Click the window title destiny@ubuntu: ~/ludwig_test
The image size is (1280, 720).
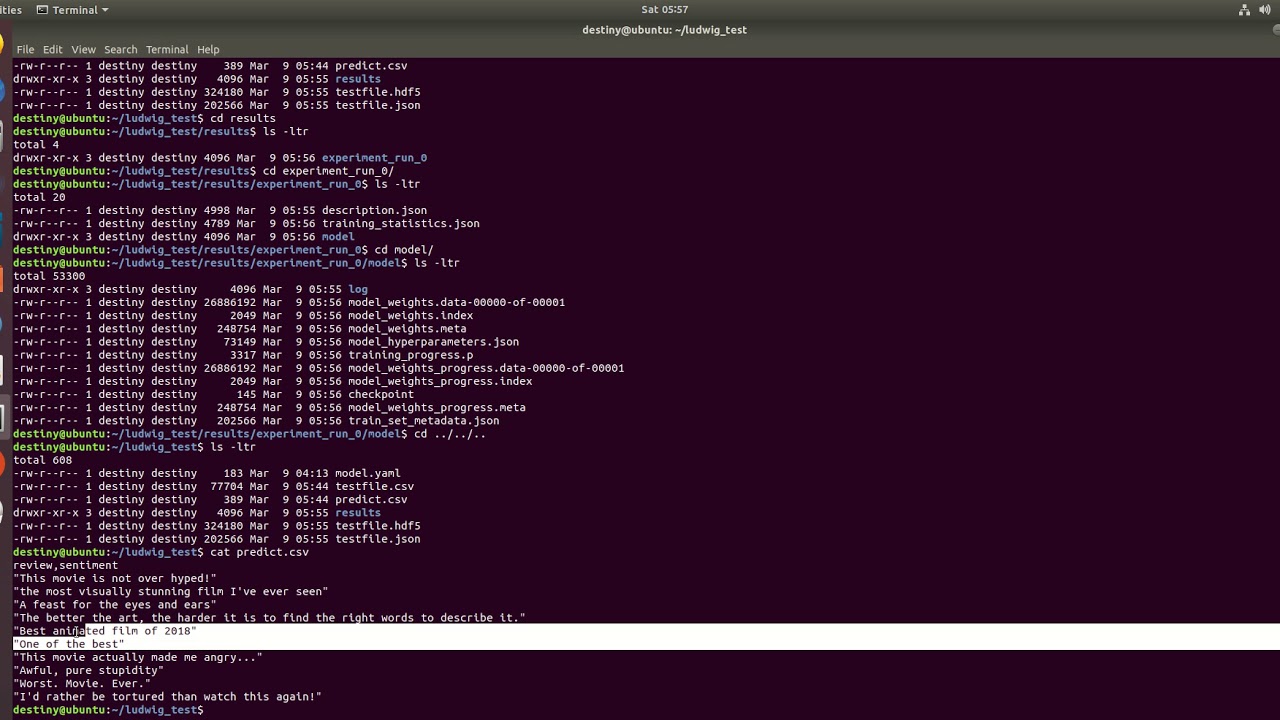(664, 30)
